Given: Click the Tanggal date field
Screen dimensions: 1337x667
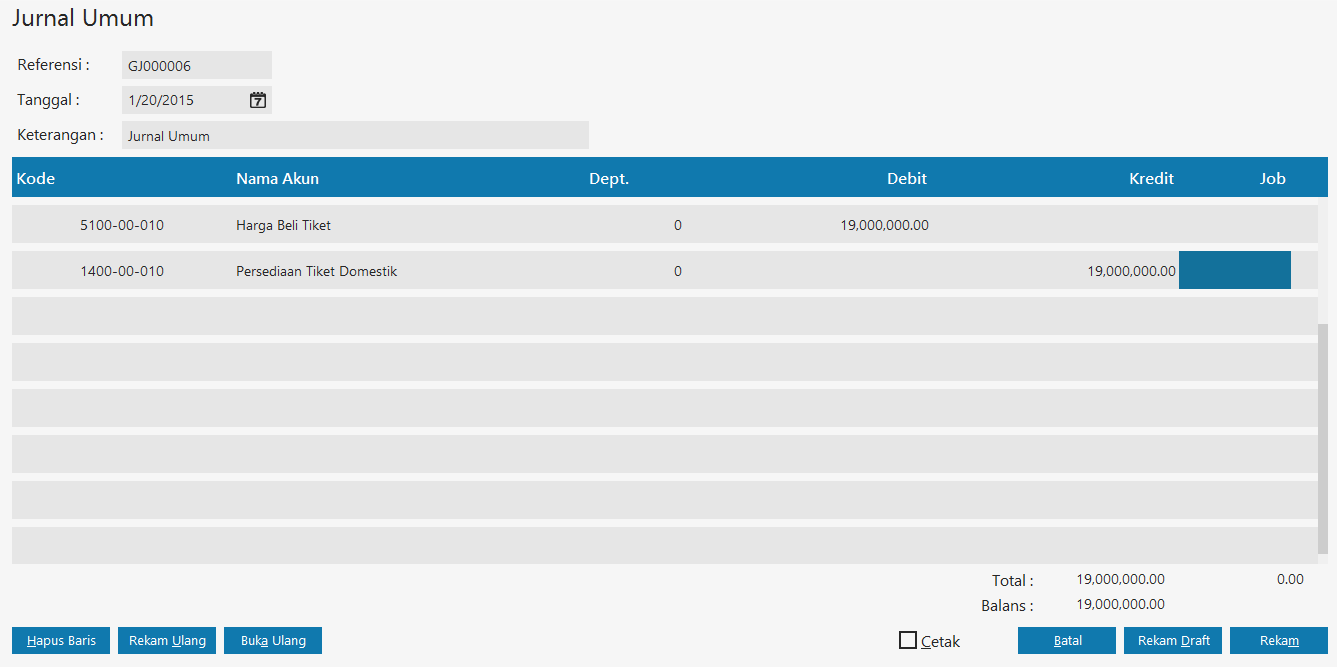Looking at the screenshot, I should point(185,100).
